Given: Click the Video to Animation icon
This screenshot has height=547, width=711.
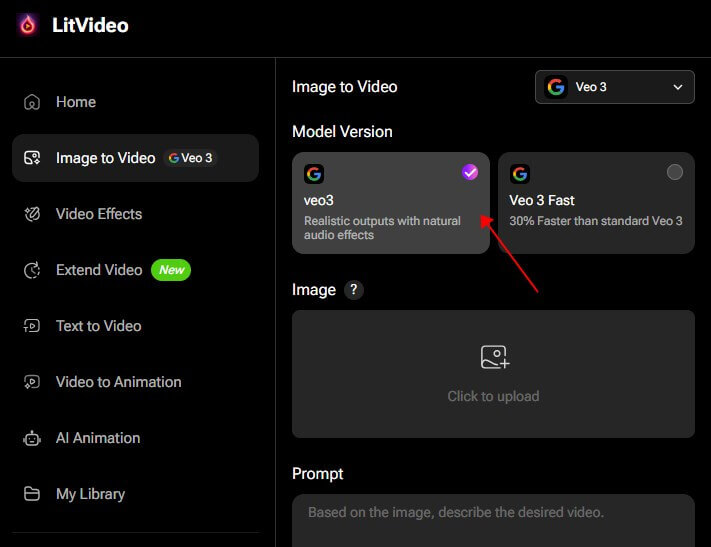Looking at the screenshot, I should pos(33,382).
